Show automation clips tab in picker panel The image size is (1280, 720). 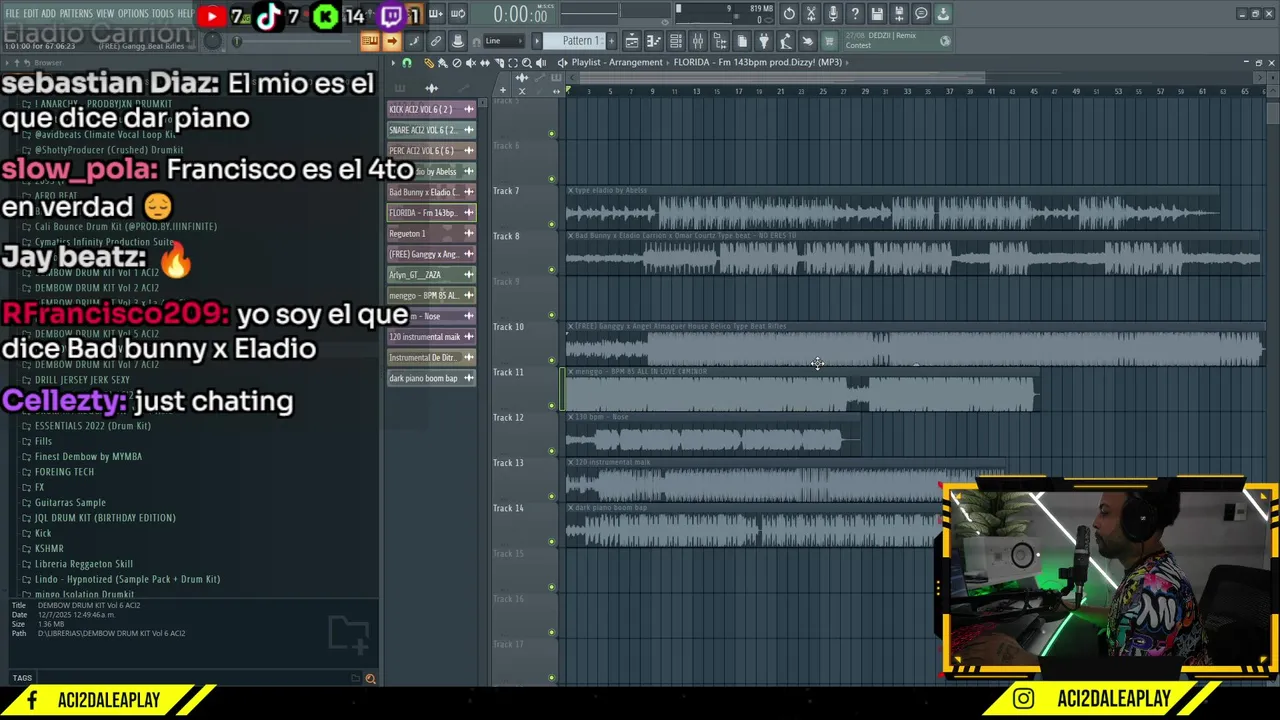coord(462,88)
